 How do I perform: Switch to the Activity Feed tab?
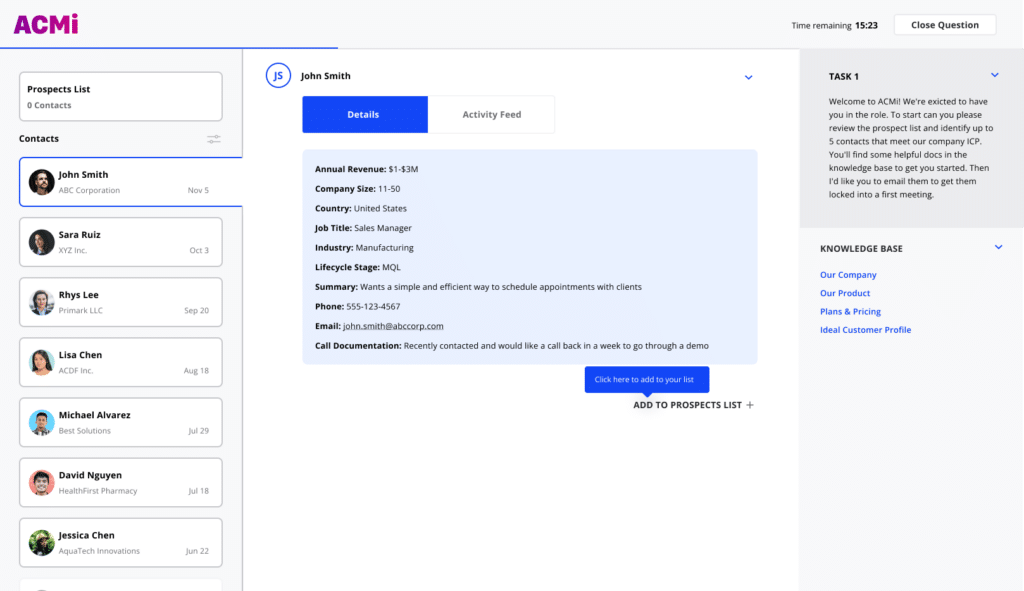coord(492,114)
